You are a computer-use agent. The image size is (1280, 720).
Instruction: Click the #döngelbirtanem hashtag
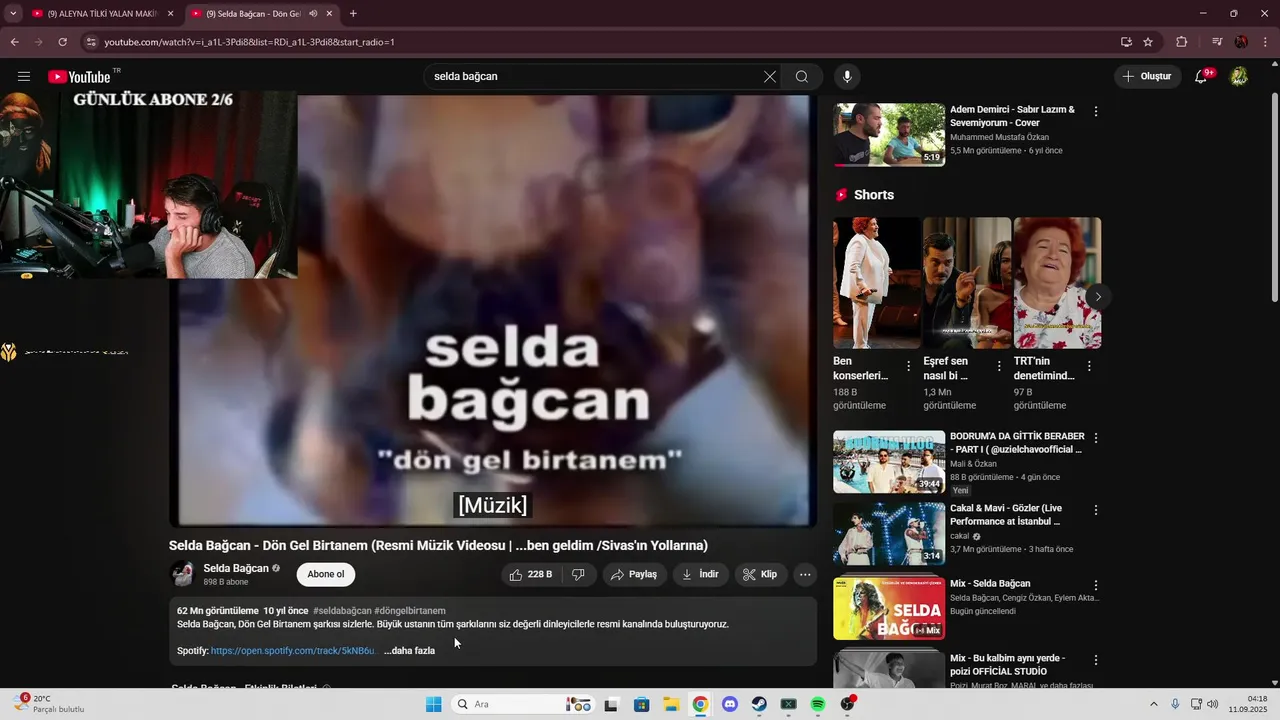point(410,611)
